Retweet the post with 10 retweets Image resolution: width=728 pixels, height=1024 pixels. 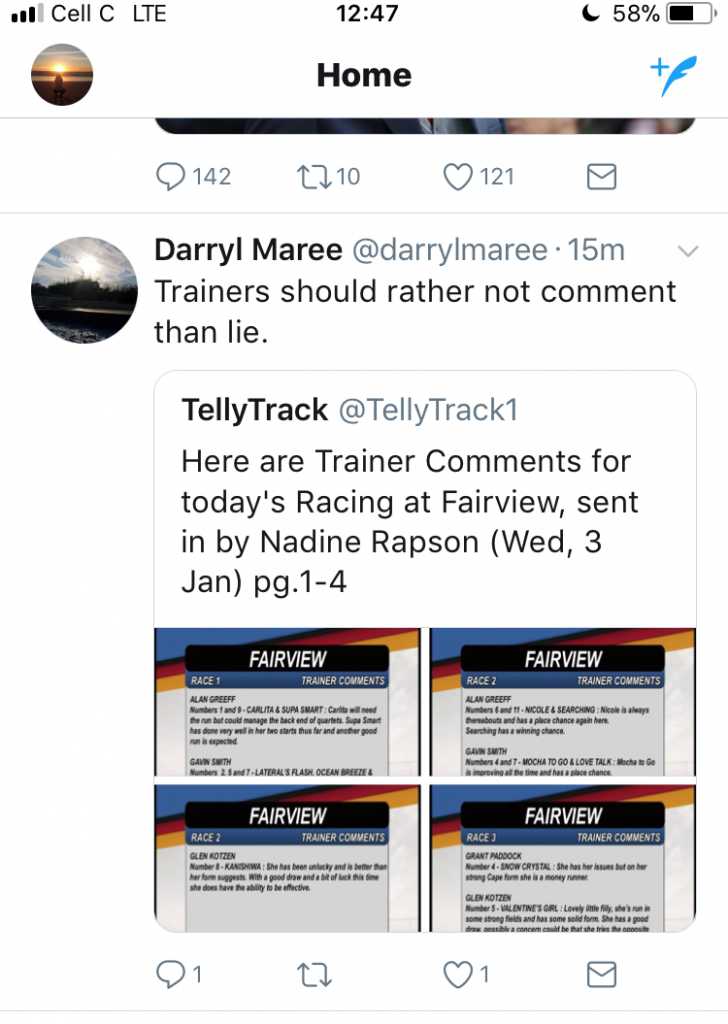pos(314,176)
